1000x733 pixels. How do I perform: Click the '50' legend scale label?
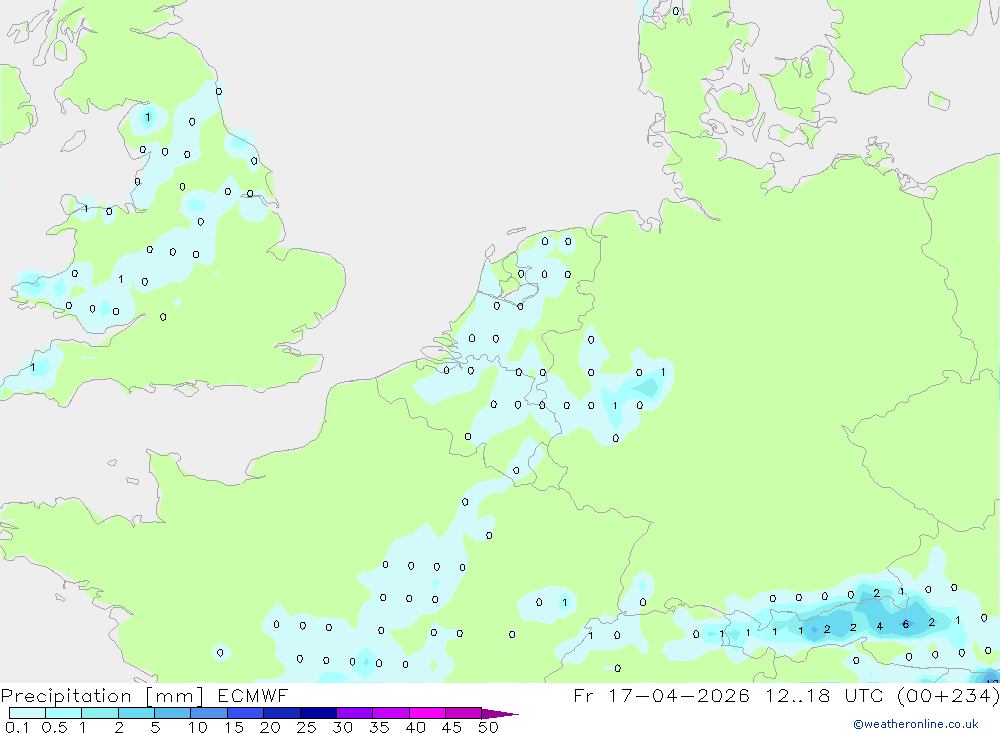(488, 727)
